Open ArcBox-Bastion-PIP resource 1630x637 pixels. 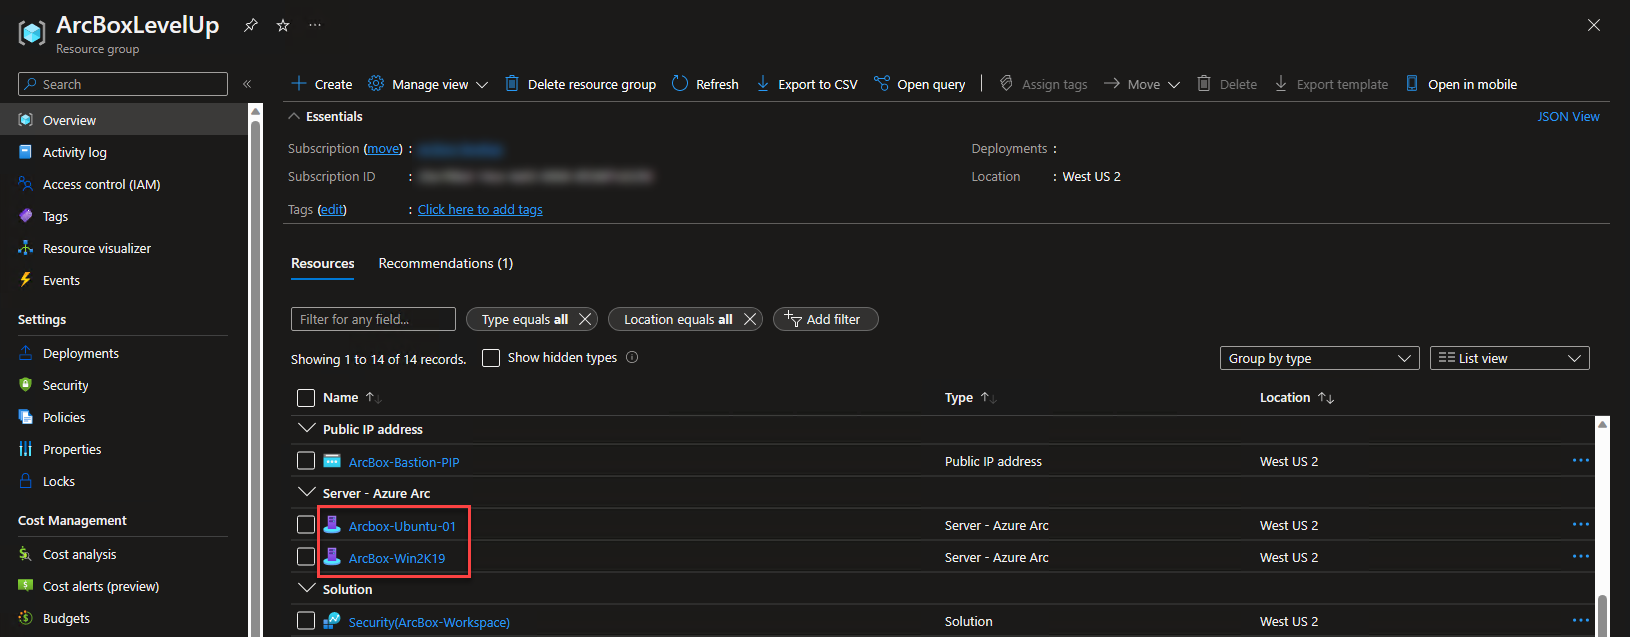coord(404,462)
